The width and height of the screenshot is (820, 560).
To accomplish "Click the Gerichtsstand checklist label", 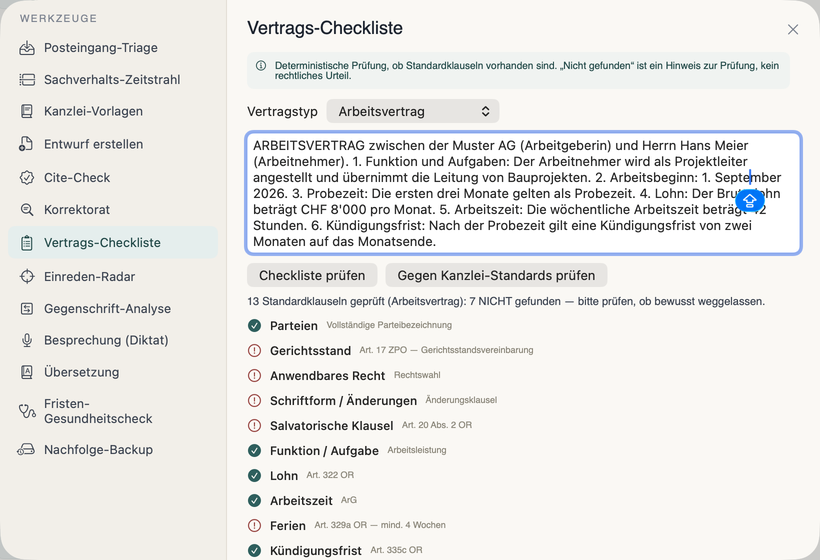I will coord(311,351).
